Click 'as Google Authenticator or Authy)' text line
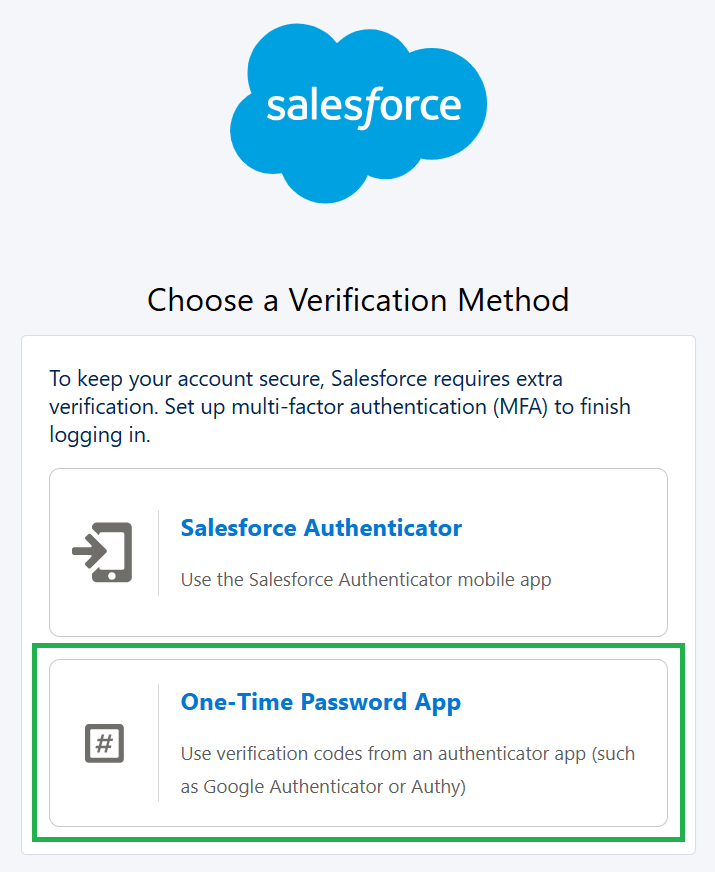The width and height of the screenshot is (715, 872). click(x=323, y=787)
